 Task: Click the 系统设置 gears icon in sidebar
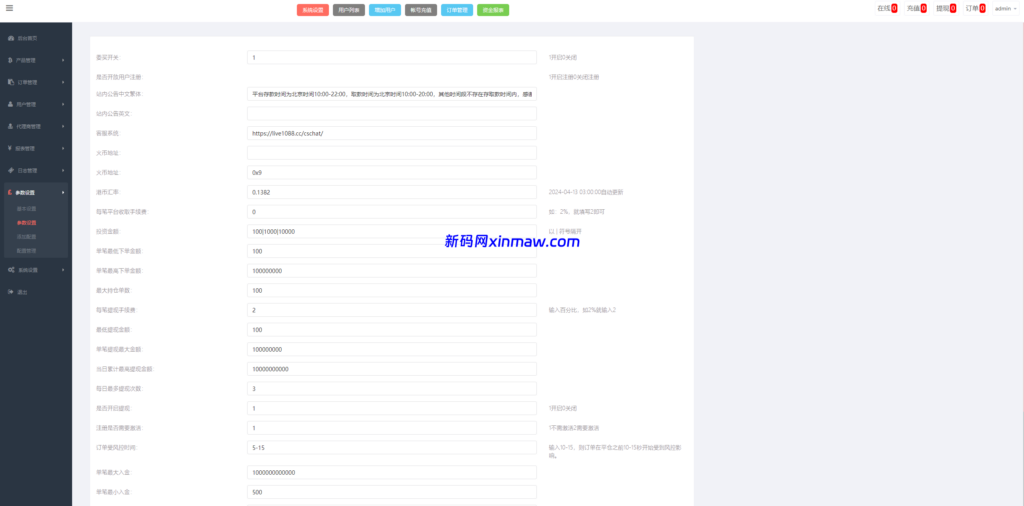click(10, 270)
